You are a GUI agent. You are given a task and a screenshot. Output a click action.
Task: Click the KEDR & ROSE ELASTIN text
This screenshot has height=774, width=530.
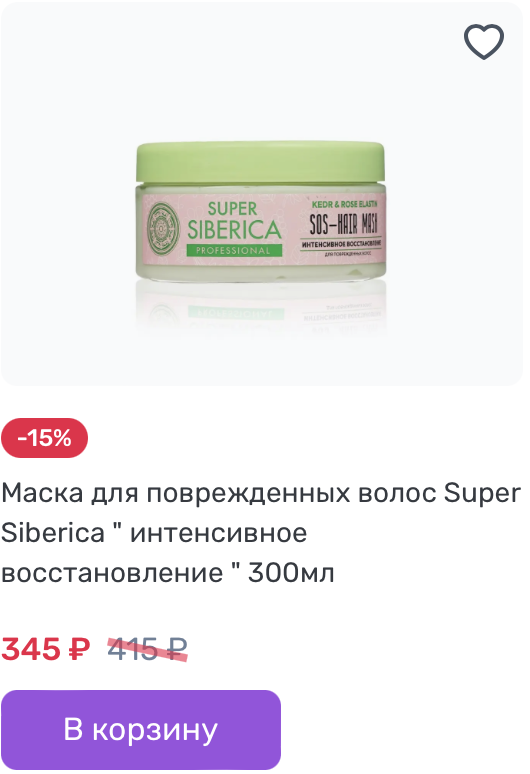pos(344,204)
